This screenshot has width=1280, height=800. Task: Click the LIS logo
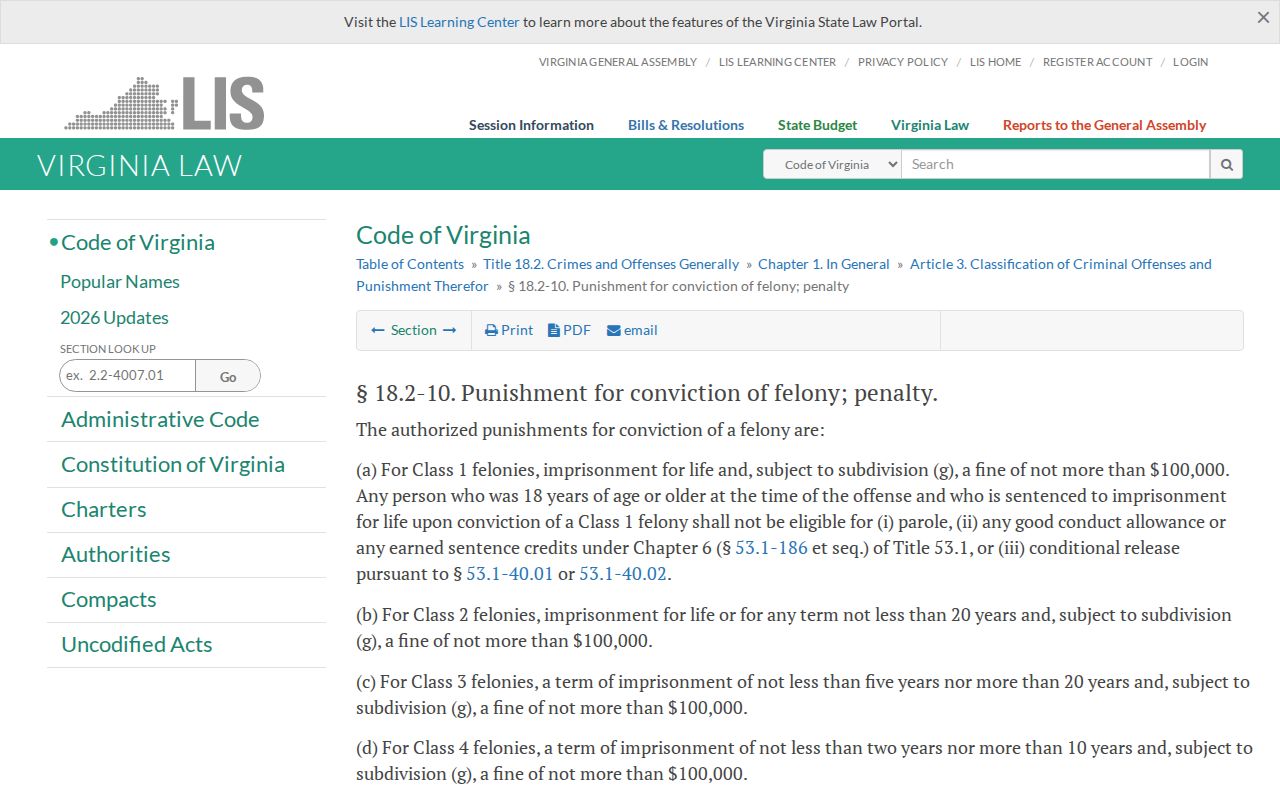tap(165, 103)
